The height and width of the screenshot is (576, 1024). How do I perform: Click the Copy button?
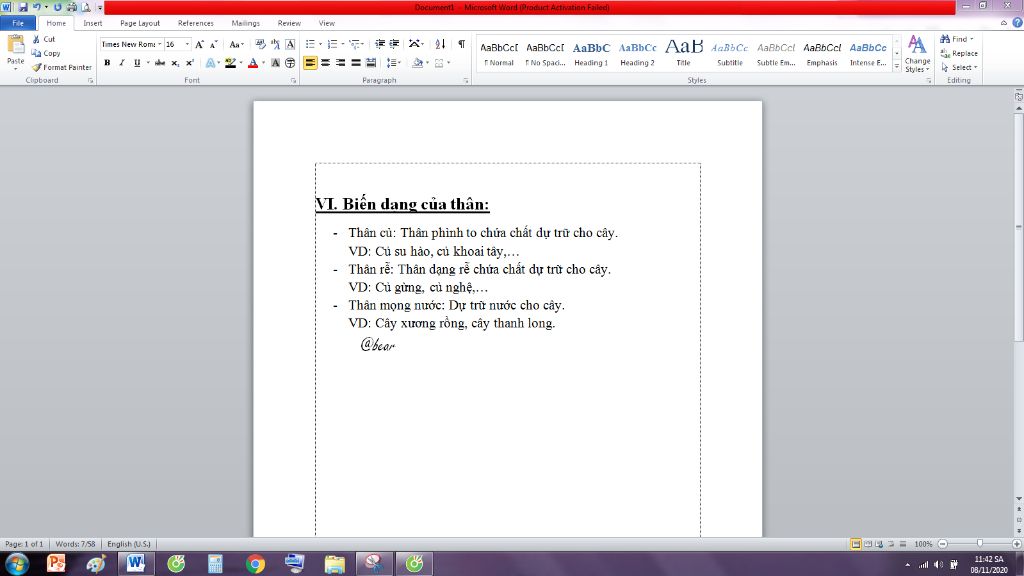(x=46, y=54)
